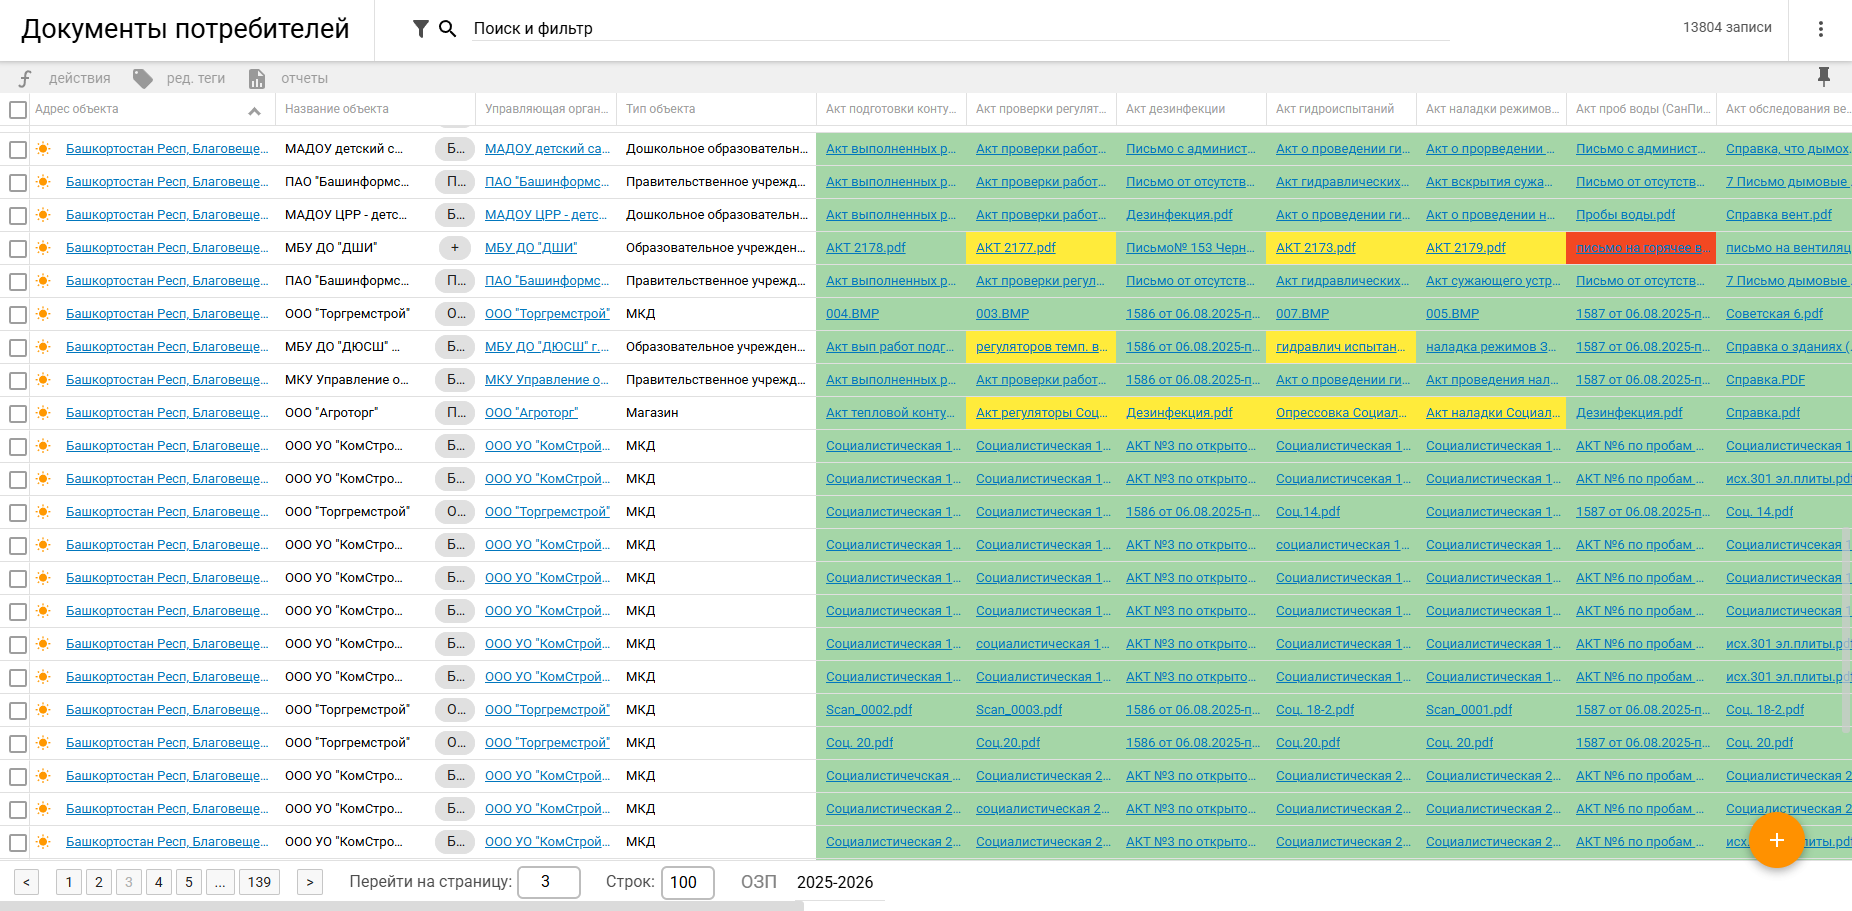Click the действия function icon
Image resolution: width=1852 pixels, height=911 pixels.
click(x=25, y=78)
